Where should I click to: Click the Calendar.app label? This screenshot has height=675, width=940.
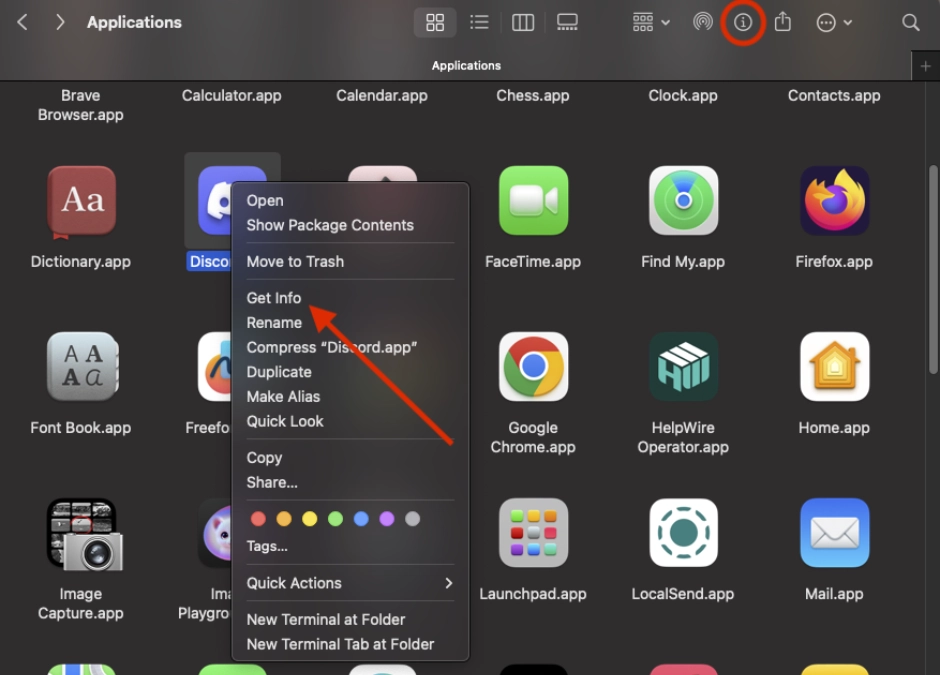point(382,95)
